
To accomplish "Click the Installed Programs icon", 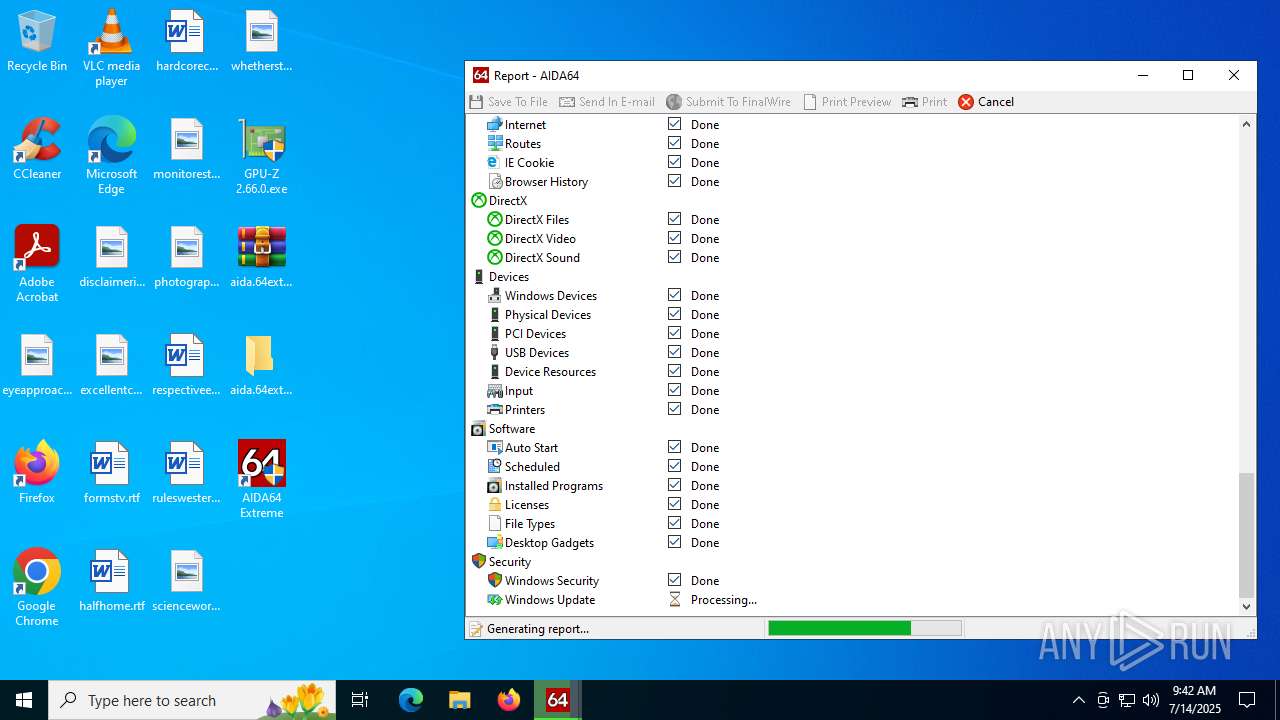I will coord(494,486).
